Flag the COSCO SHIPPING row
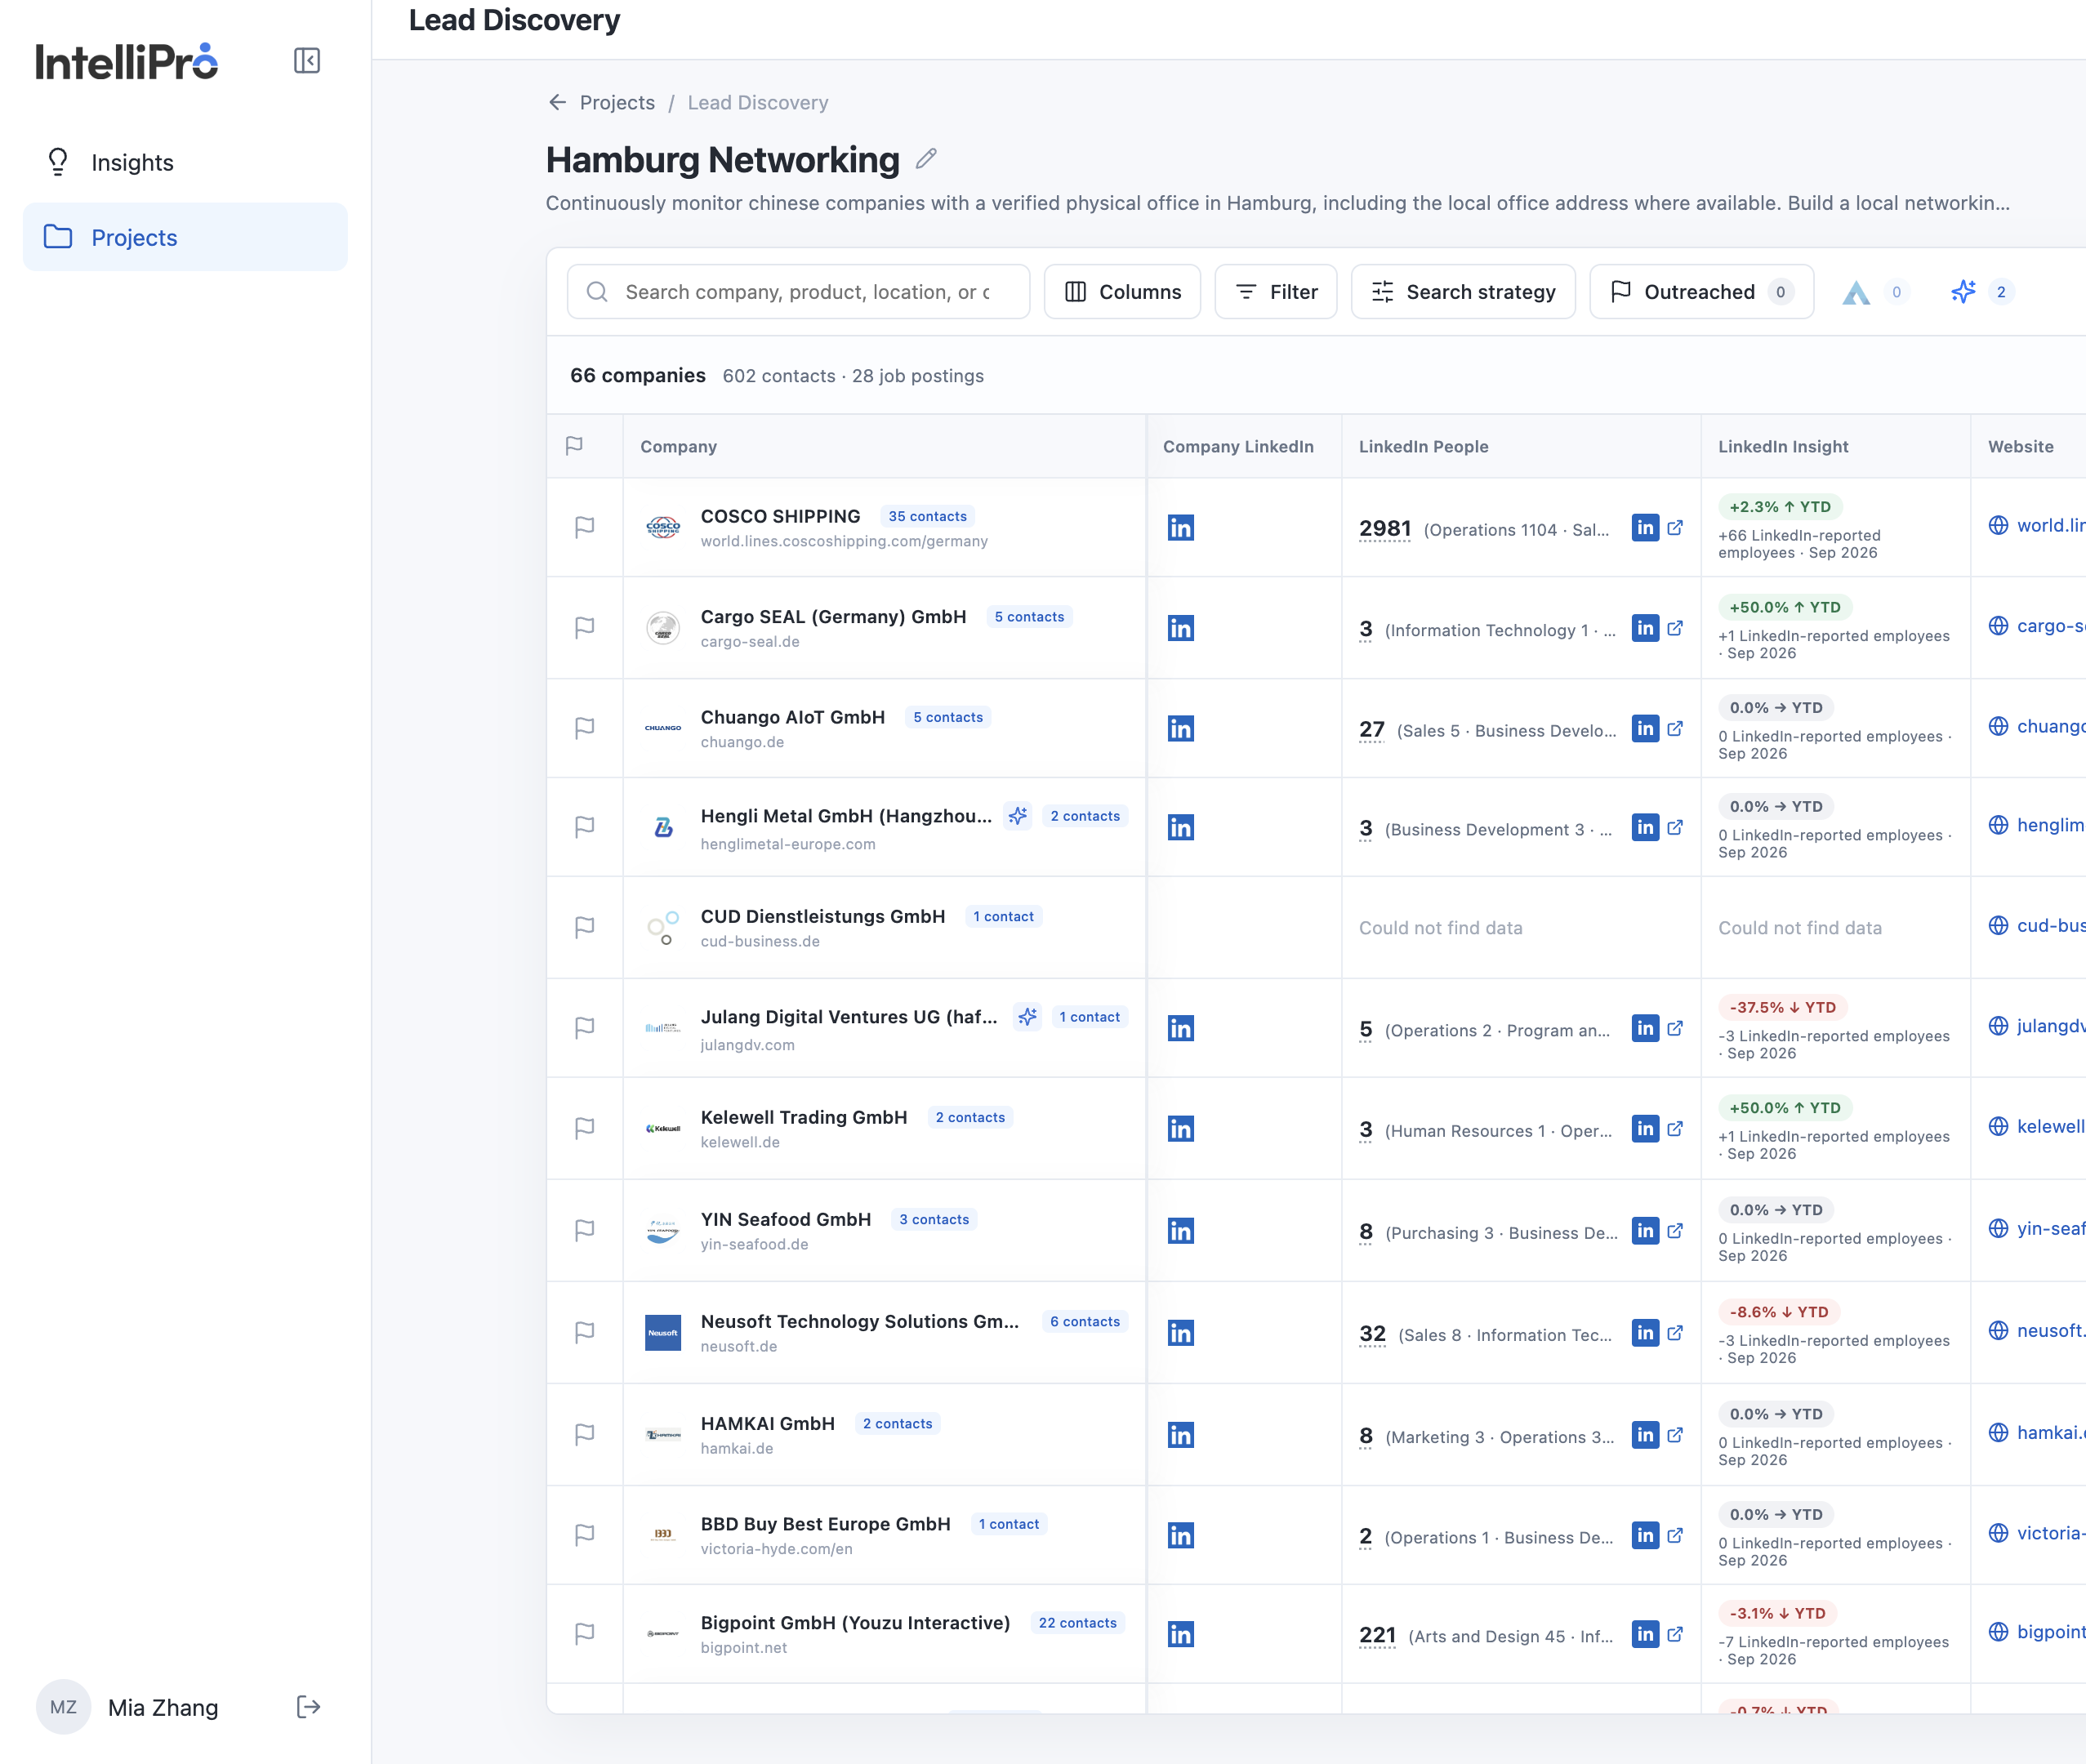 585,527
